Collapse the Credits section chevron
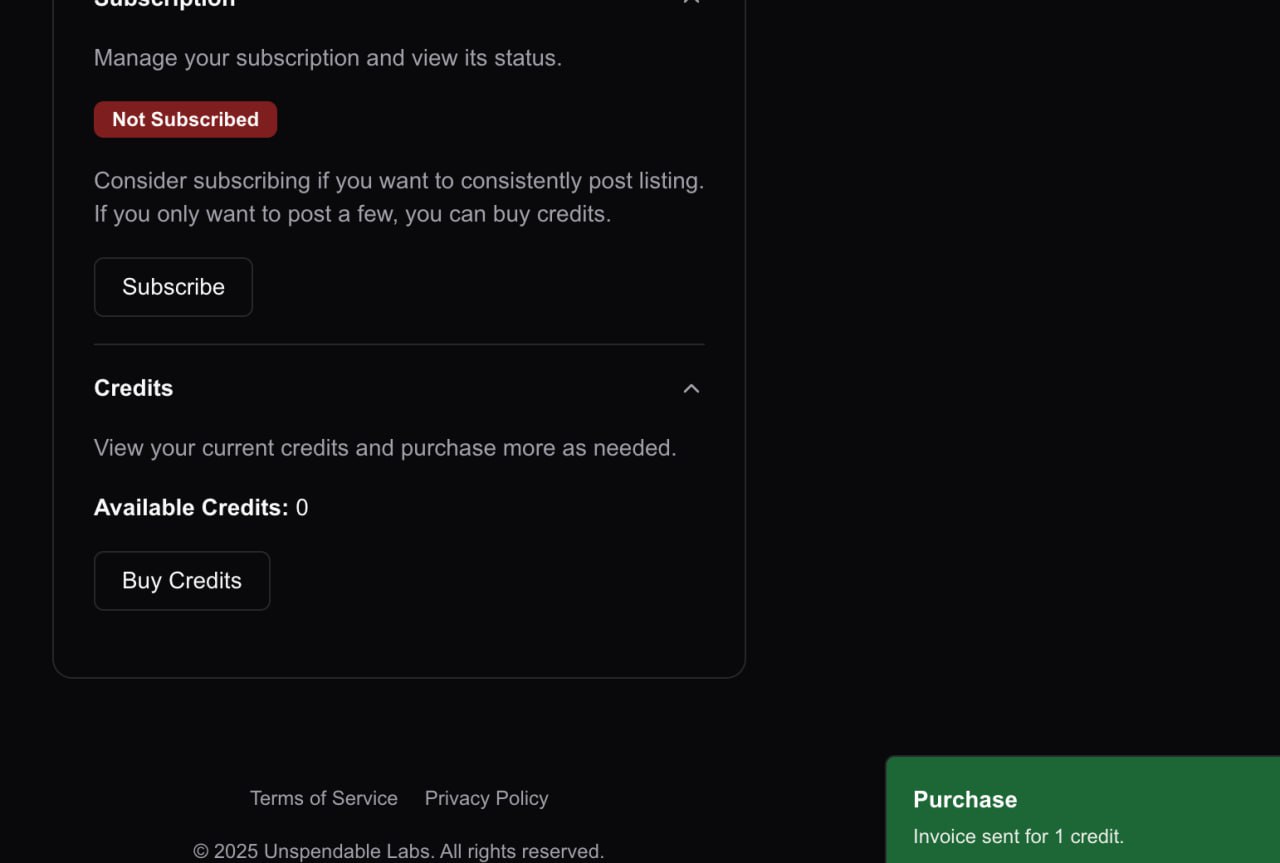The width and height of the screenshot is (1280, 863). (x=691, y=388)
